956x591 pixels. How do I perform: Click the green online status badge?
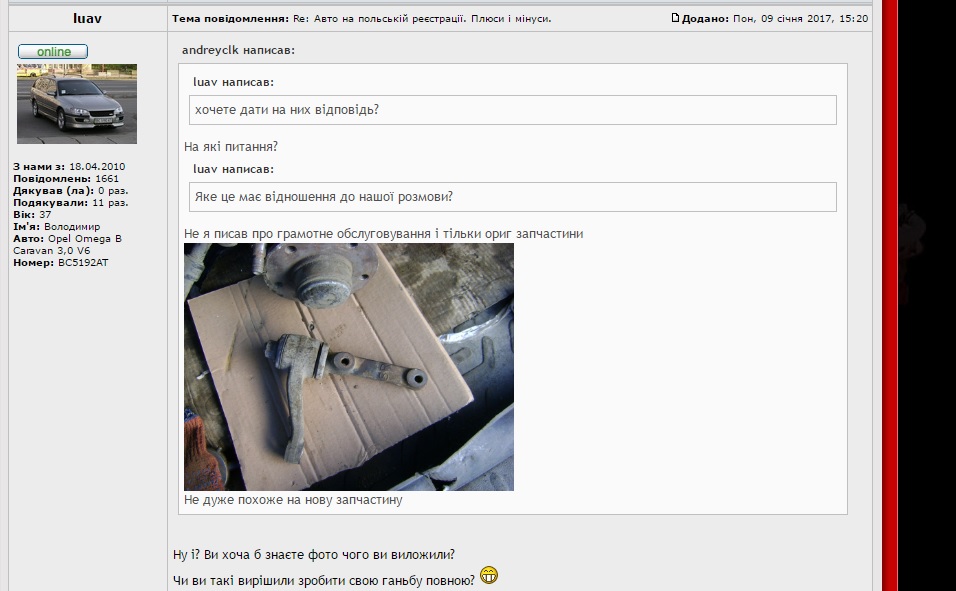[53, 52]
